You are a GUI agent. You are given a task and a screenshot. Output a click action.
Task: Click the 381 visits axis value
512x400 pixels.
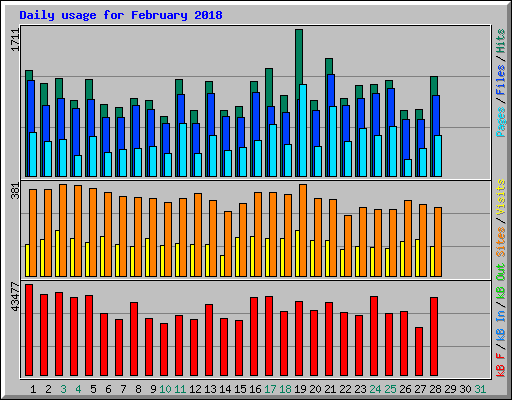pos(16,191)
